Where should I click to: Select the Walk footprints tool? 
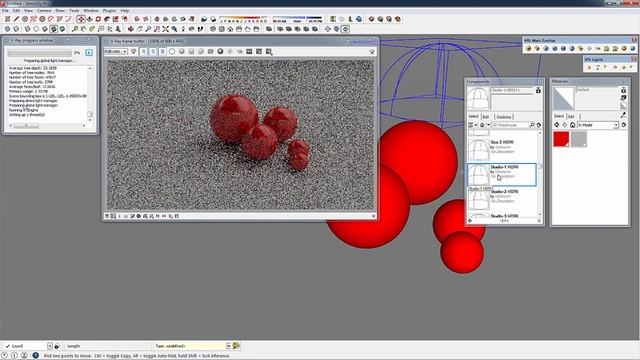coord(200,29)
